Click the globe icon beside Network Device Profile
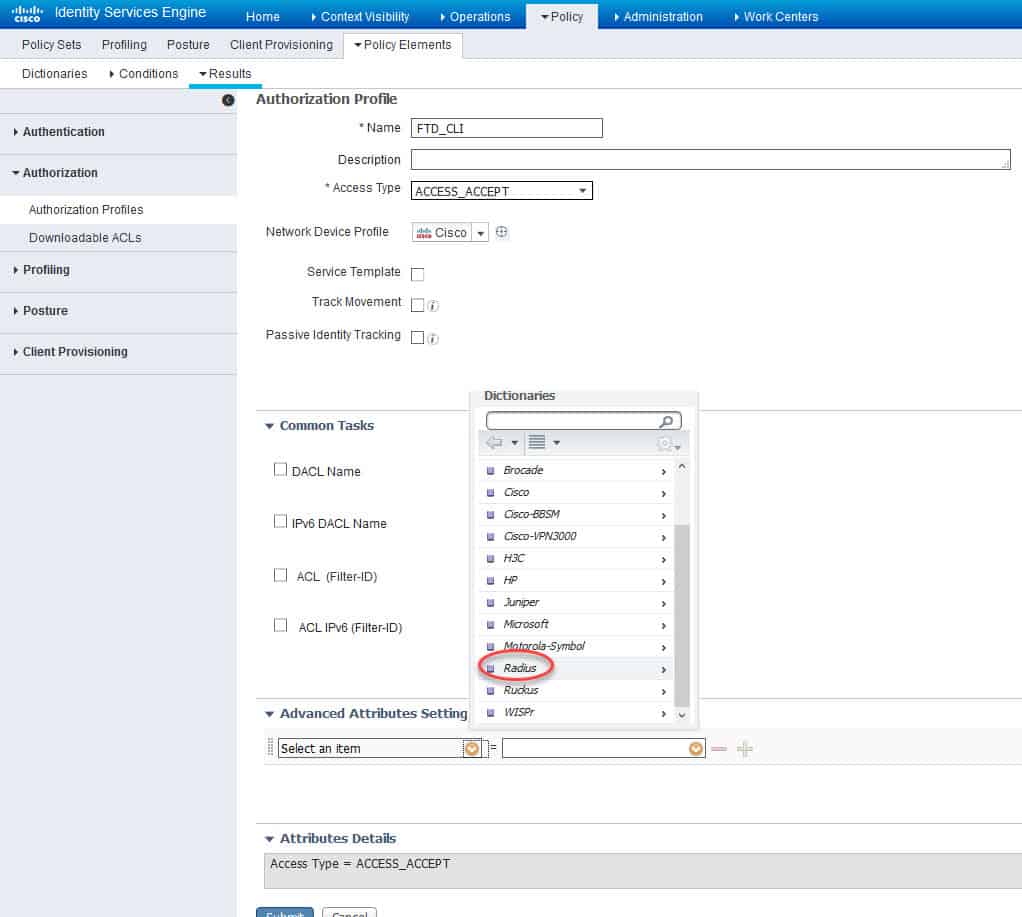Viewport: 1022px width, 917px height. click(501, 232)
